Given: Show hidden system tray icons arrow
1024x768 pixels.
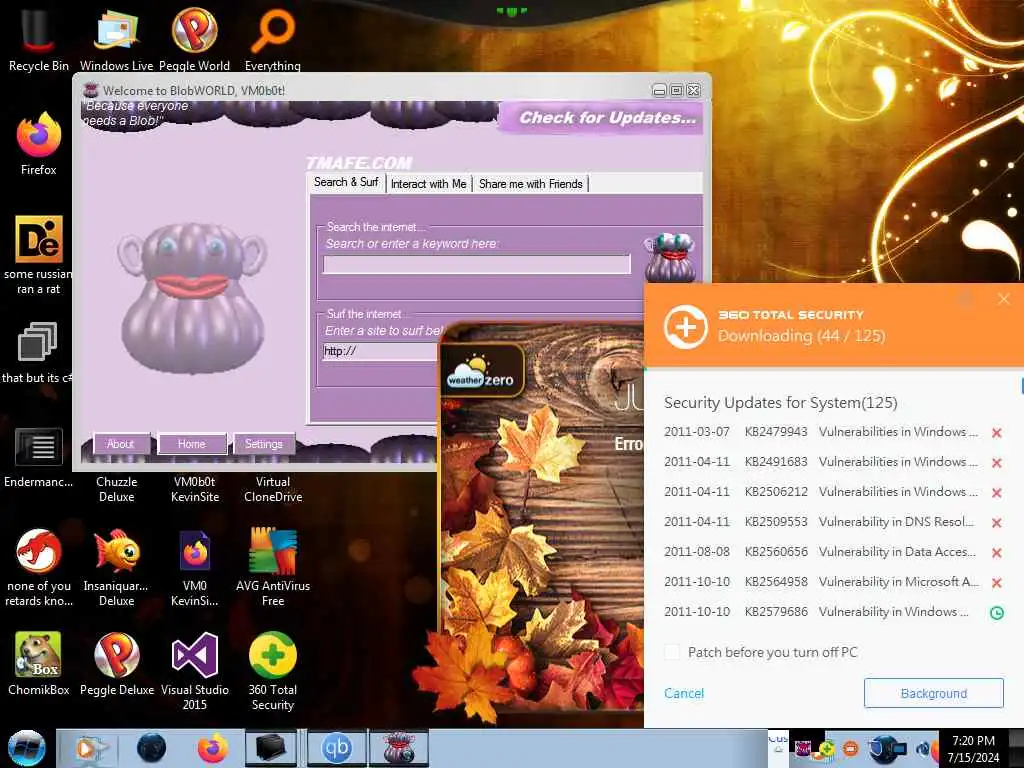Looking at the screenshot, I should [x=778, y=748].
